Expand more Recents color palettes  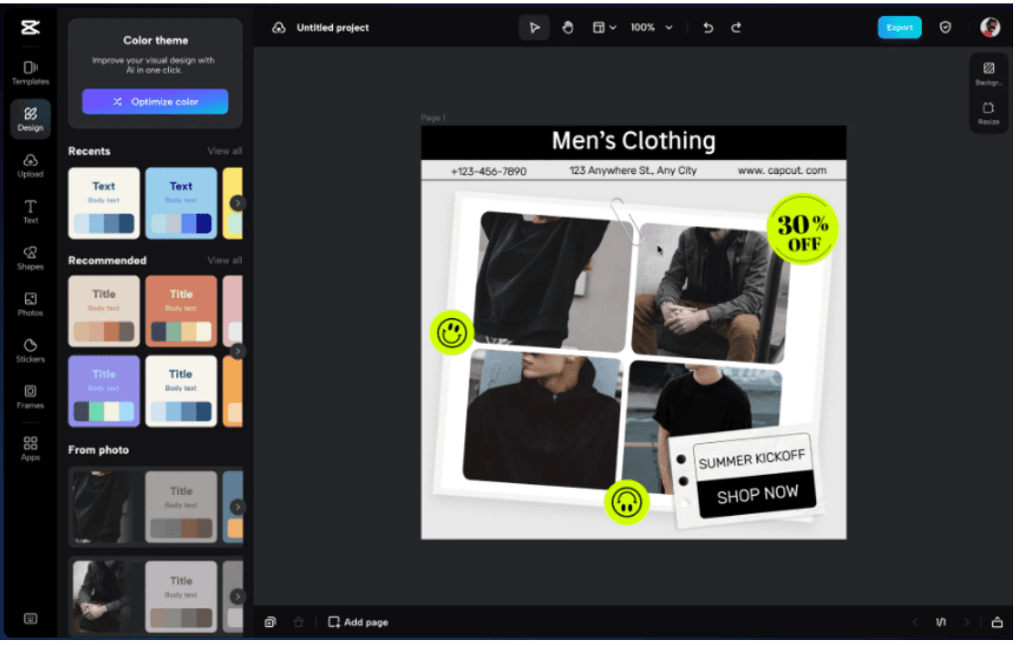[238, 202]
